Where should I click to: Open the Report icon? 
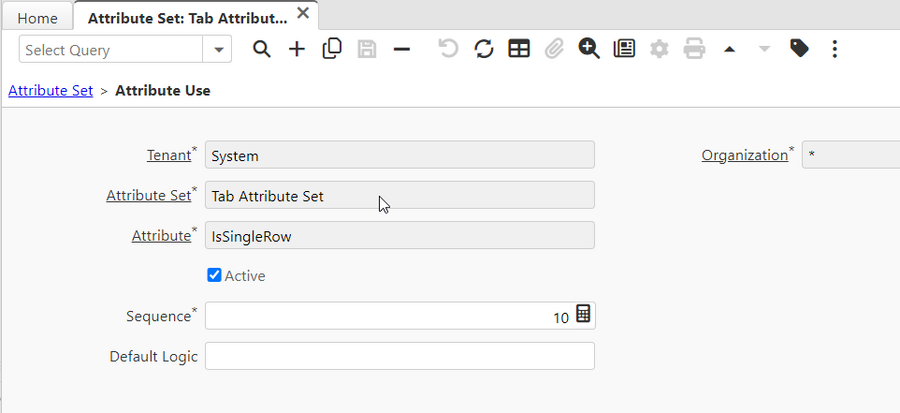pyautogui.click(x=624, y=49)
